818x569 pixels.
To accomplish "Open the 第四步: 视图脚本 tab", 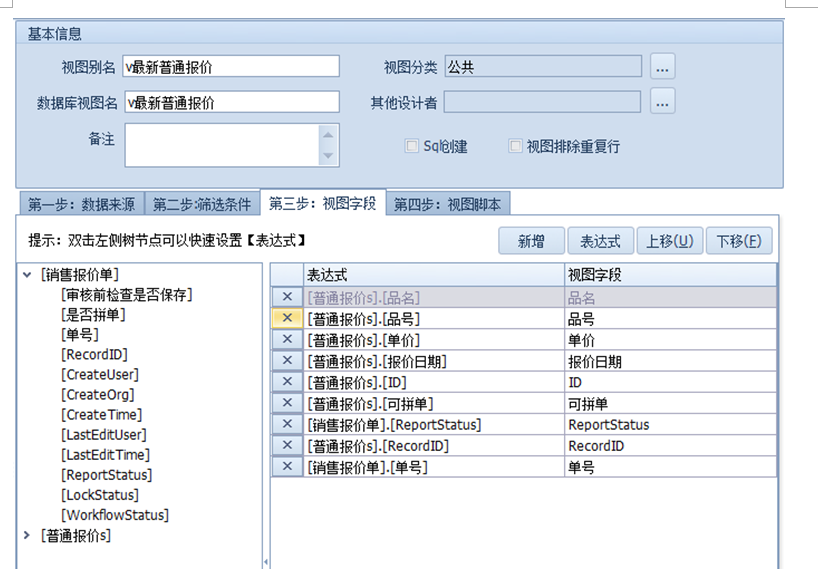I will point(449,204).
